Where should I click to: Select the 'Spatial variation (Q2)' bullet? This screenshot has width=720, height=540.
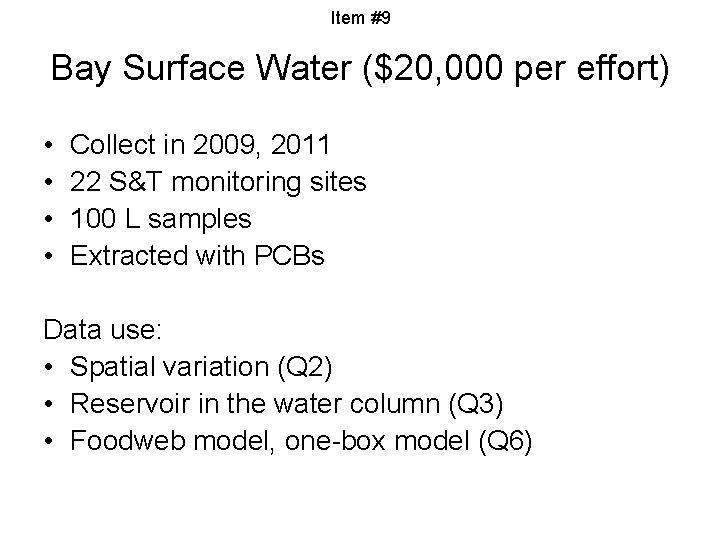(x=201, y=367)
